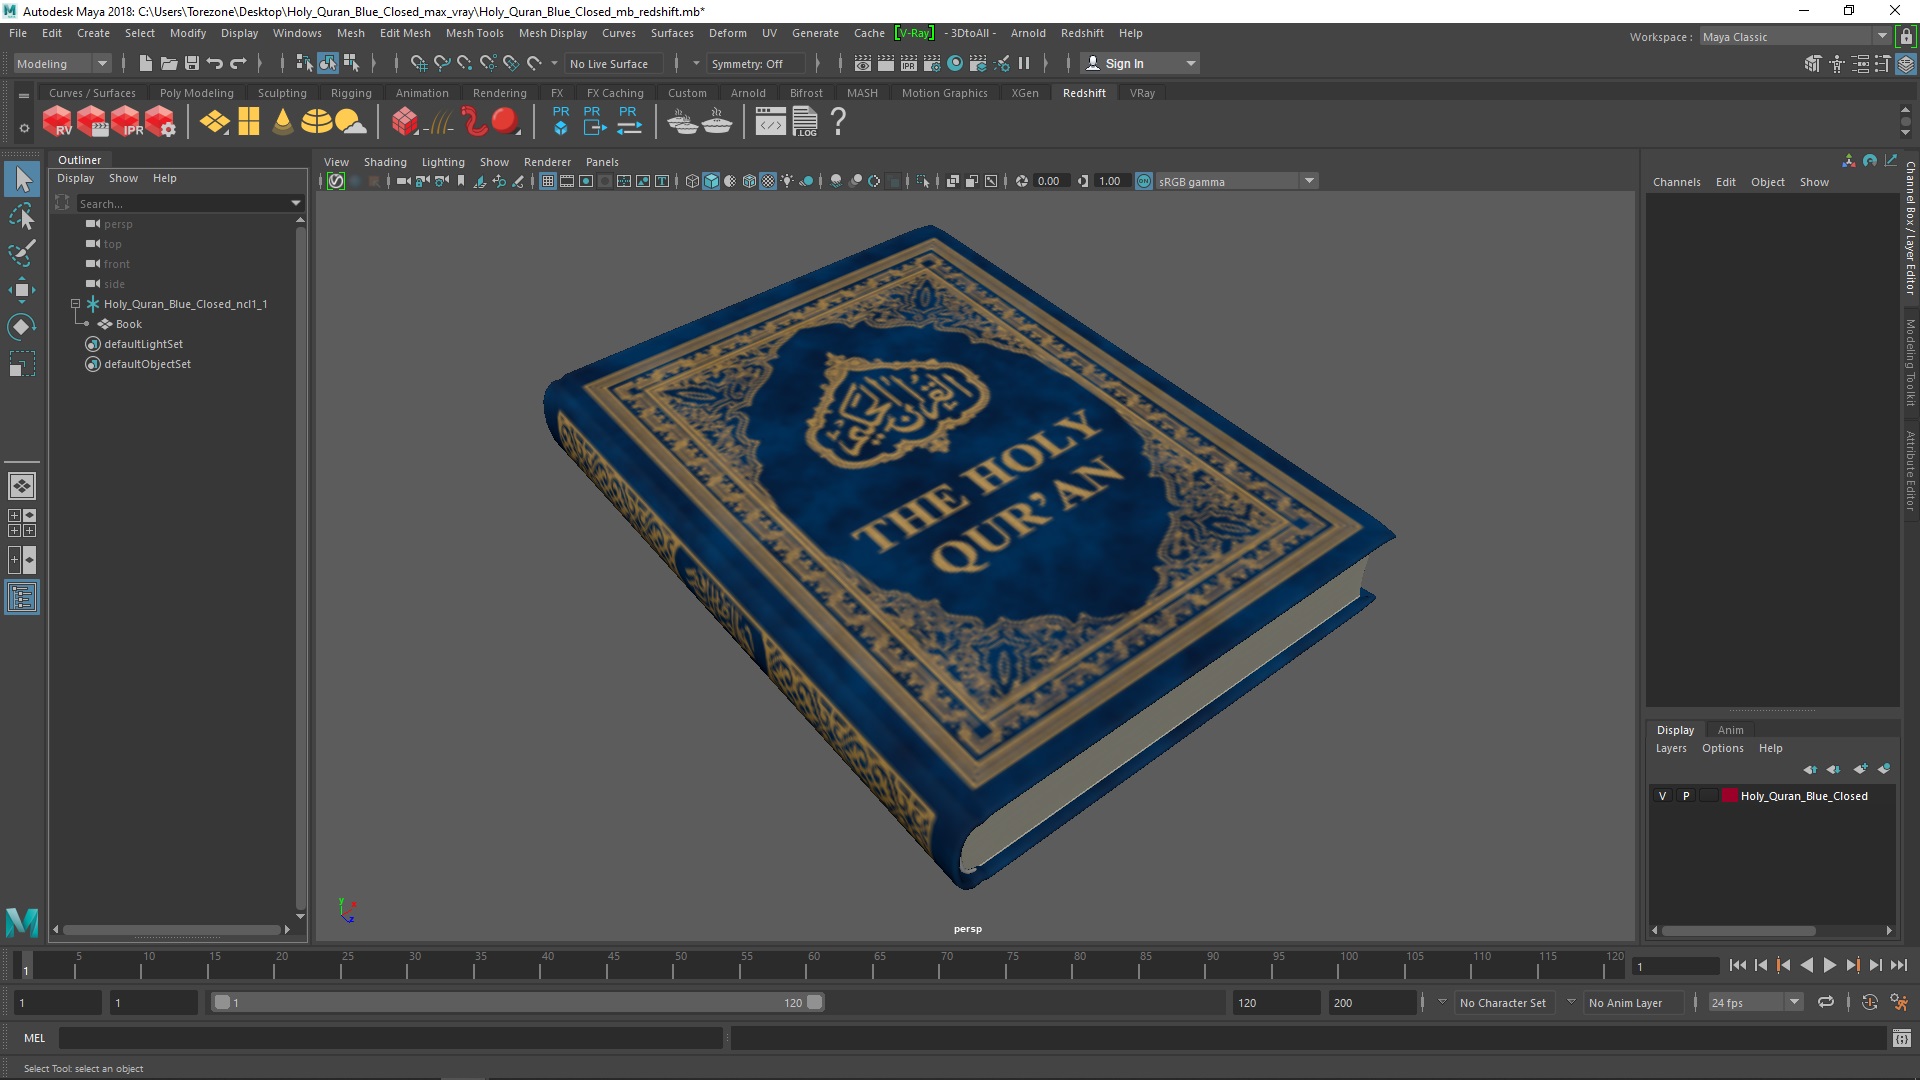Click the playback range slider bar

(x=517, y=1002)
